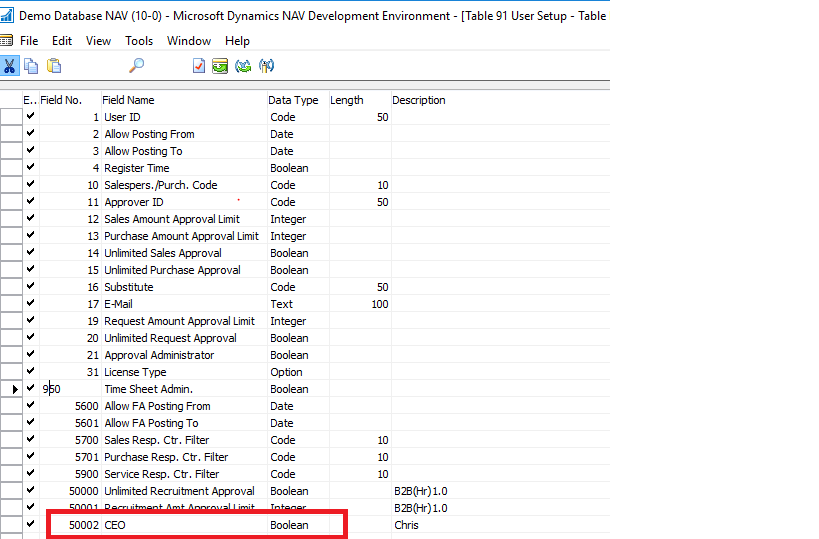Click into the Field No. cell containing 950
The image size is (819, 539).
[x=70, y=389]
